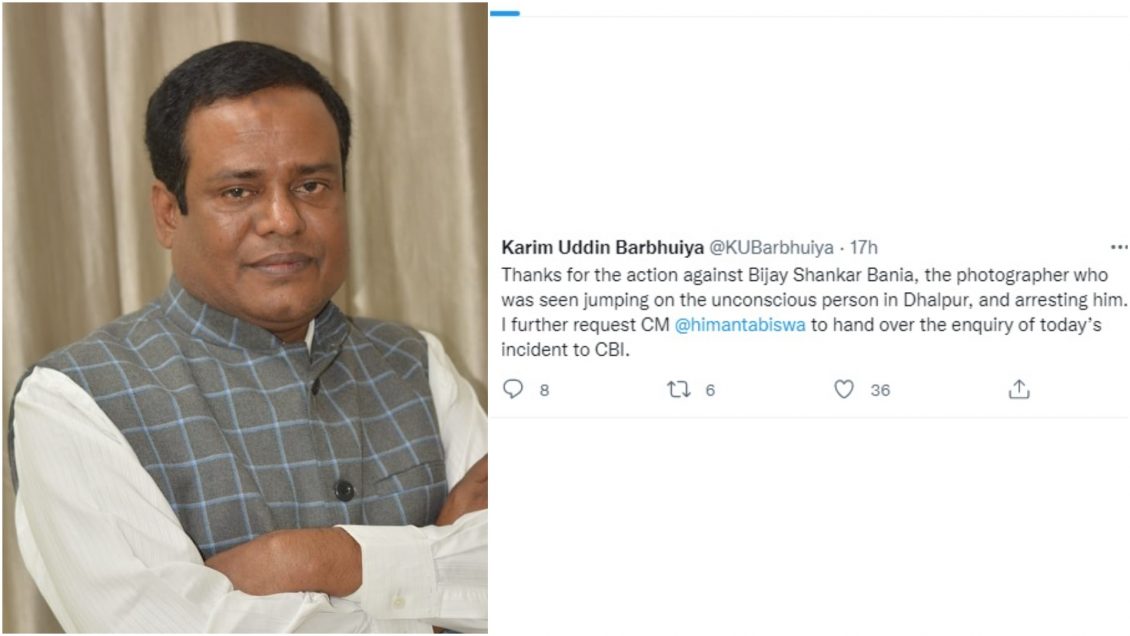The height and width of the screenshot is (636, 1130).
Task: Select the blue tab indicator at top
Action: [x=505, y=13]
